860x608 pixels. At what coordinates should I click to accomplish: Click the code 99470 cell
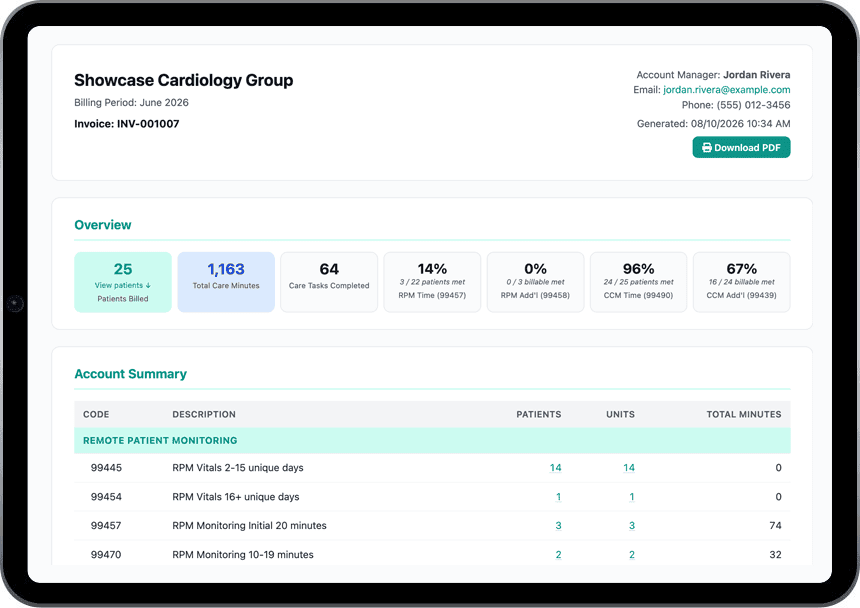pyautogui.click(x=106, y=554)
